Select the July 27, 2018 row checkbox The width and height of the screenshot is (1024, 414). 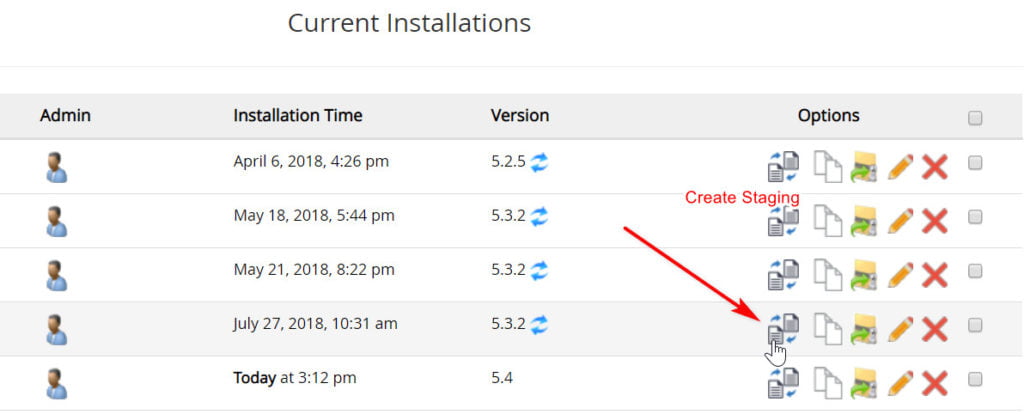click(x=975, y=325)
